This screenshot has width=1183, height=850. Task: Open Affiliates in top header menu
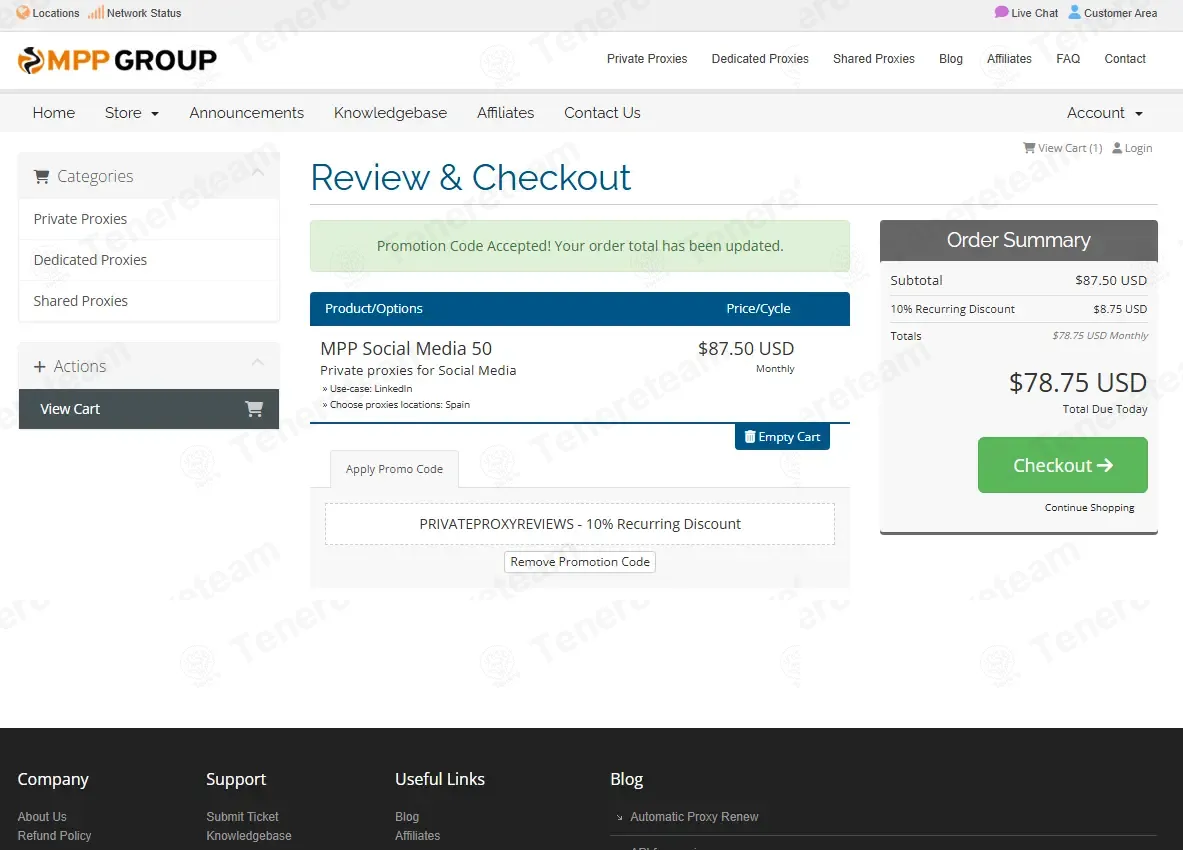point(1009,59)
